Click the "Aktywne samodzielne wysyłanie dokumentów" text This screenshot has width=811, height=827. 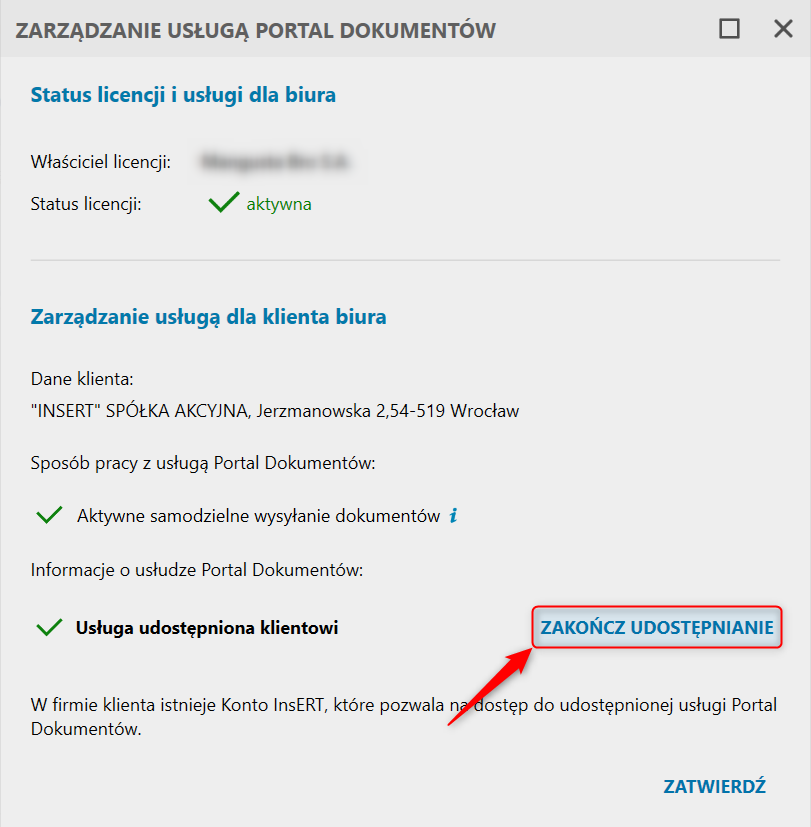tap(258, 516)
